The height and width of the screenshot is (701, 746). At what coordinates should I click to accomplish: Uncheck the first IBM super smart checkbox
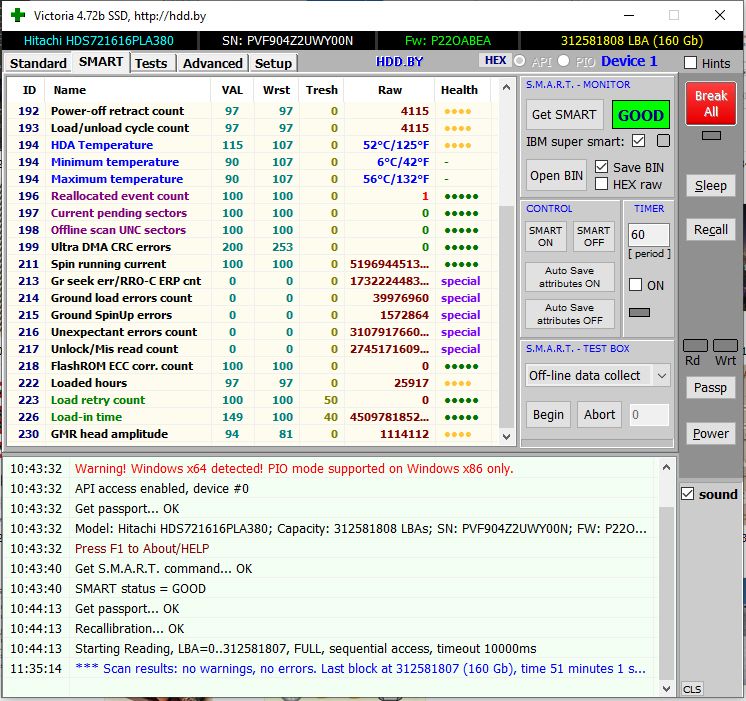click(638, 141)
